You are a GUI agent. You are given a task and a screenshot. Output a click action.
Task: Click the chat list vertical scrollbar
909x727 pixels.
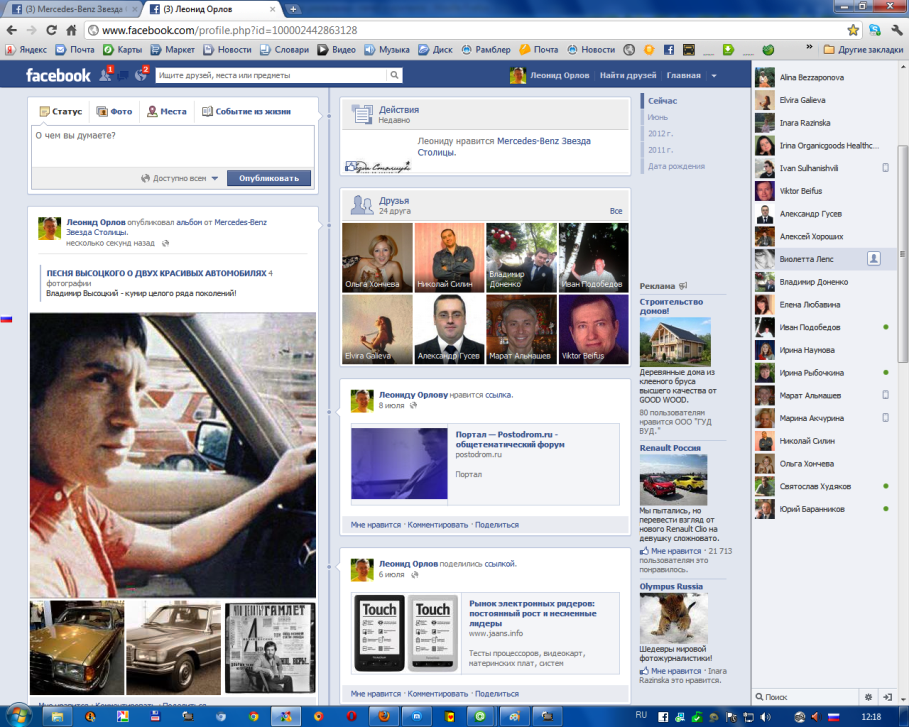pyautogui.click(x=903, y=250)
